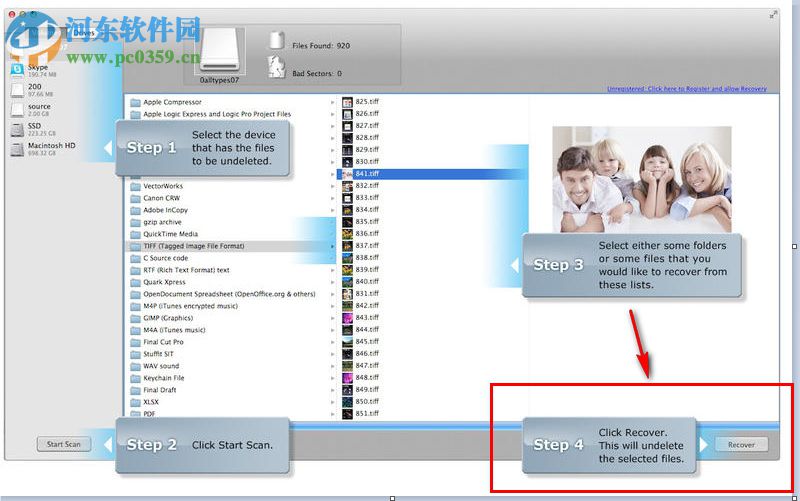Click the 0alltypes07 drive icon in header
Viewport: 800px width, 501px height.
219,49
